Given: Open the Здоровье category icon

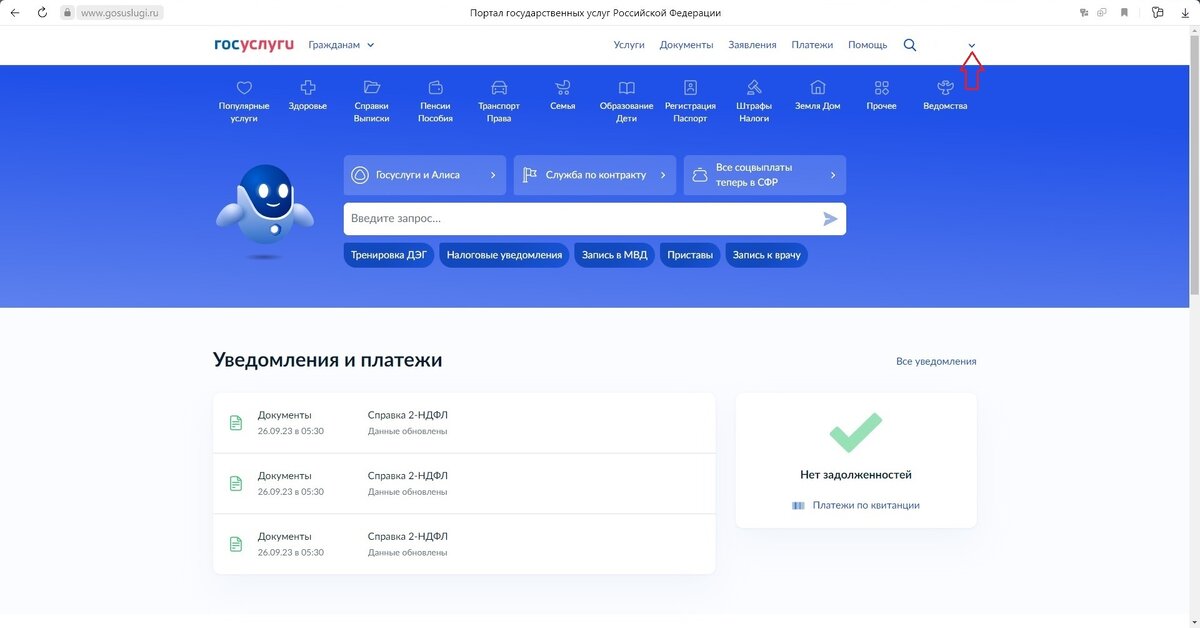Looking at the screenshot, I should click(308, 88).
